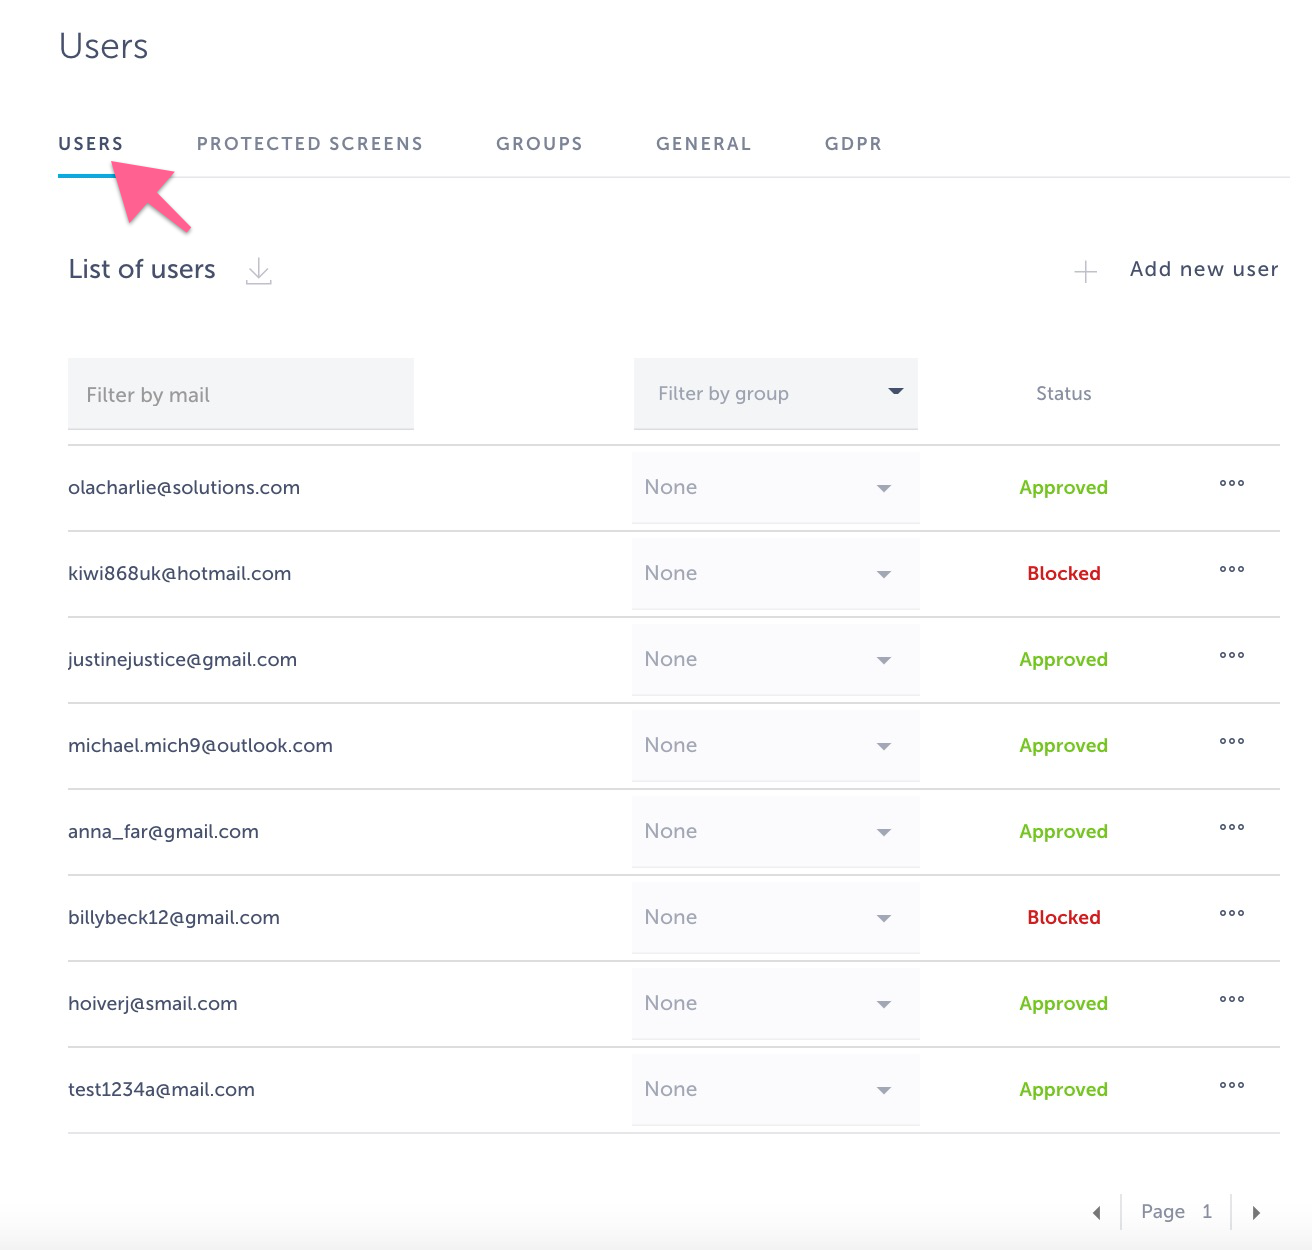Open the GDPR tab
Viewport: 1312px width, 1250px height.
pyautogui.click(x=852, y=143)
